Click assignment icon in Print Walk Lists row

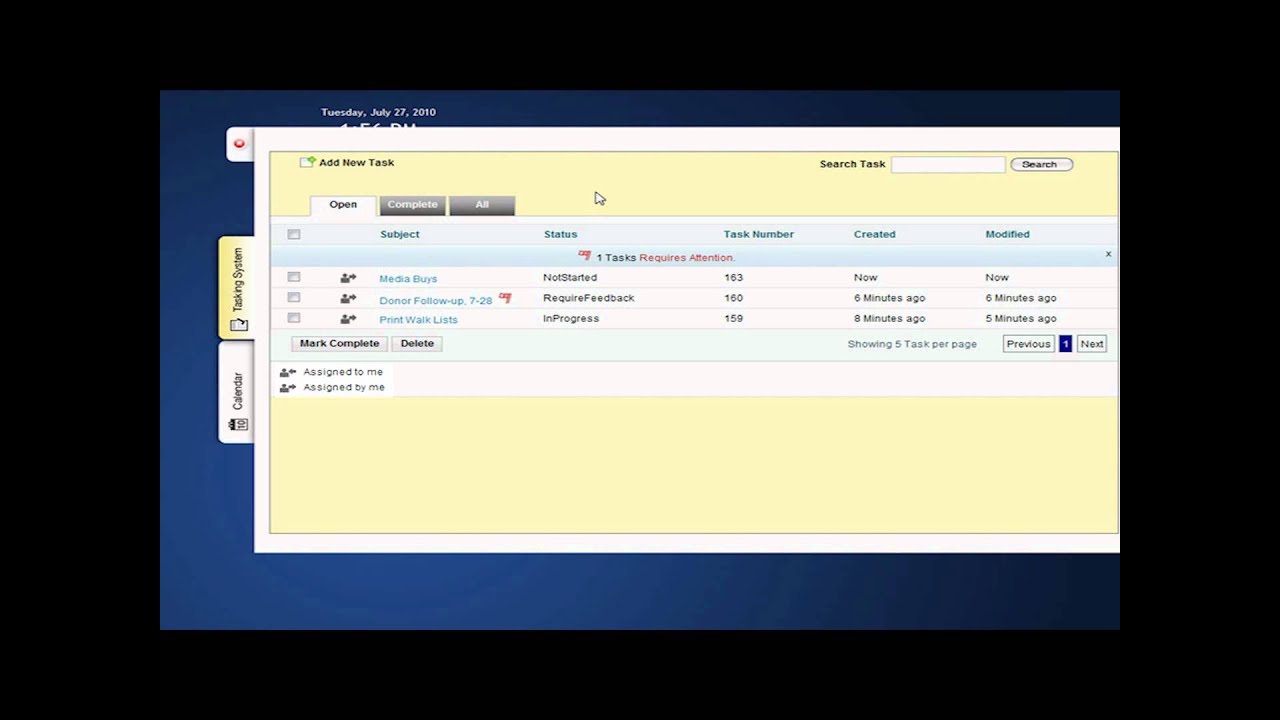[x=348, y=319]
